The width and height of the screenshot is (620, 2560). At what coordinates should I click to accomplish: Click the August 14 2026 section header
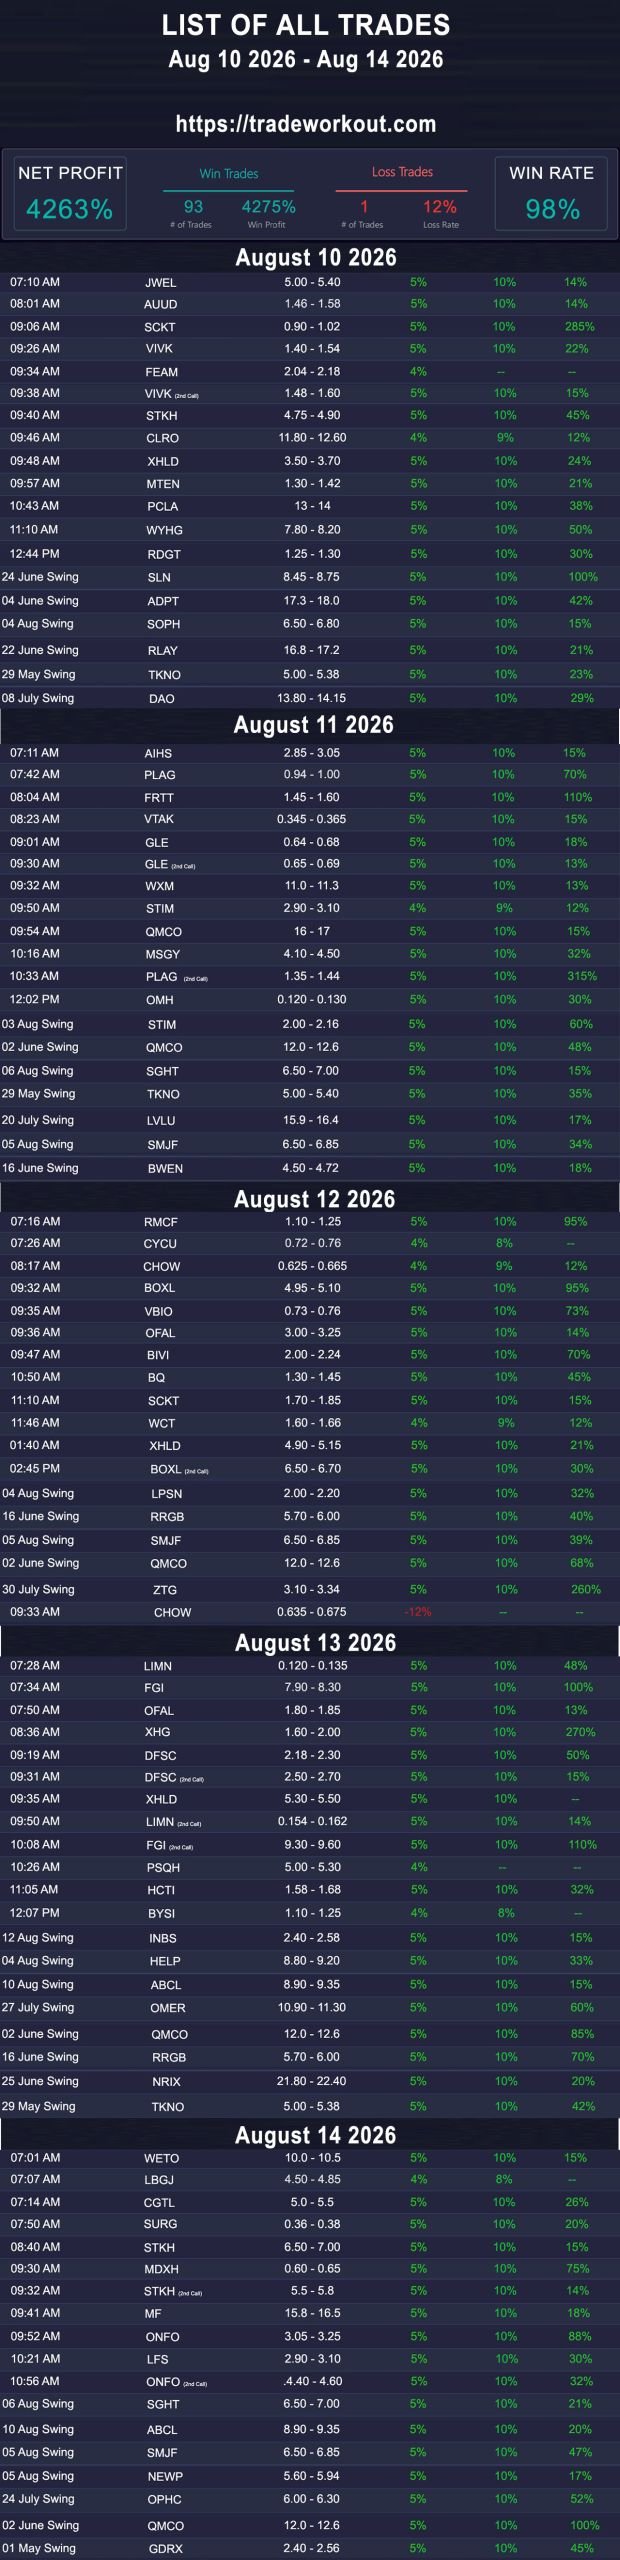(x=316, y=2135)
